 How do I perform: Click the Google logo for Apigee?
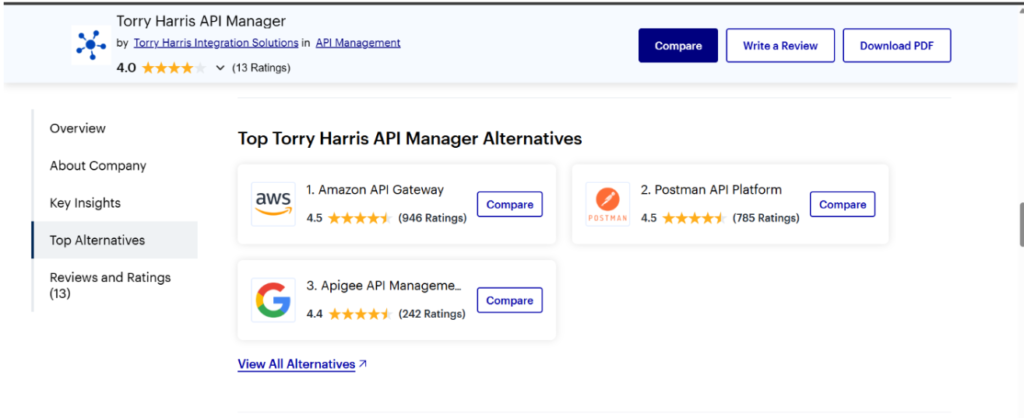(273, 300)
